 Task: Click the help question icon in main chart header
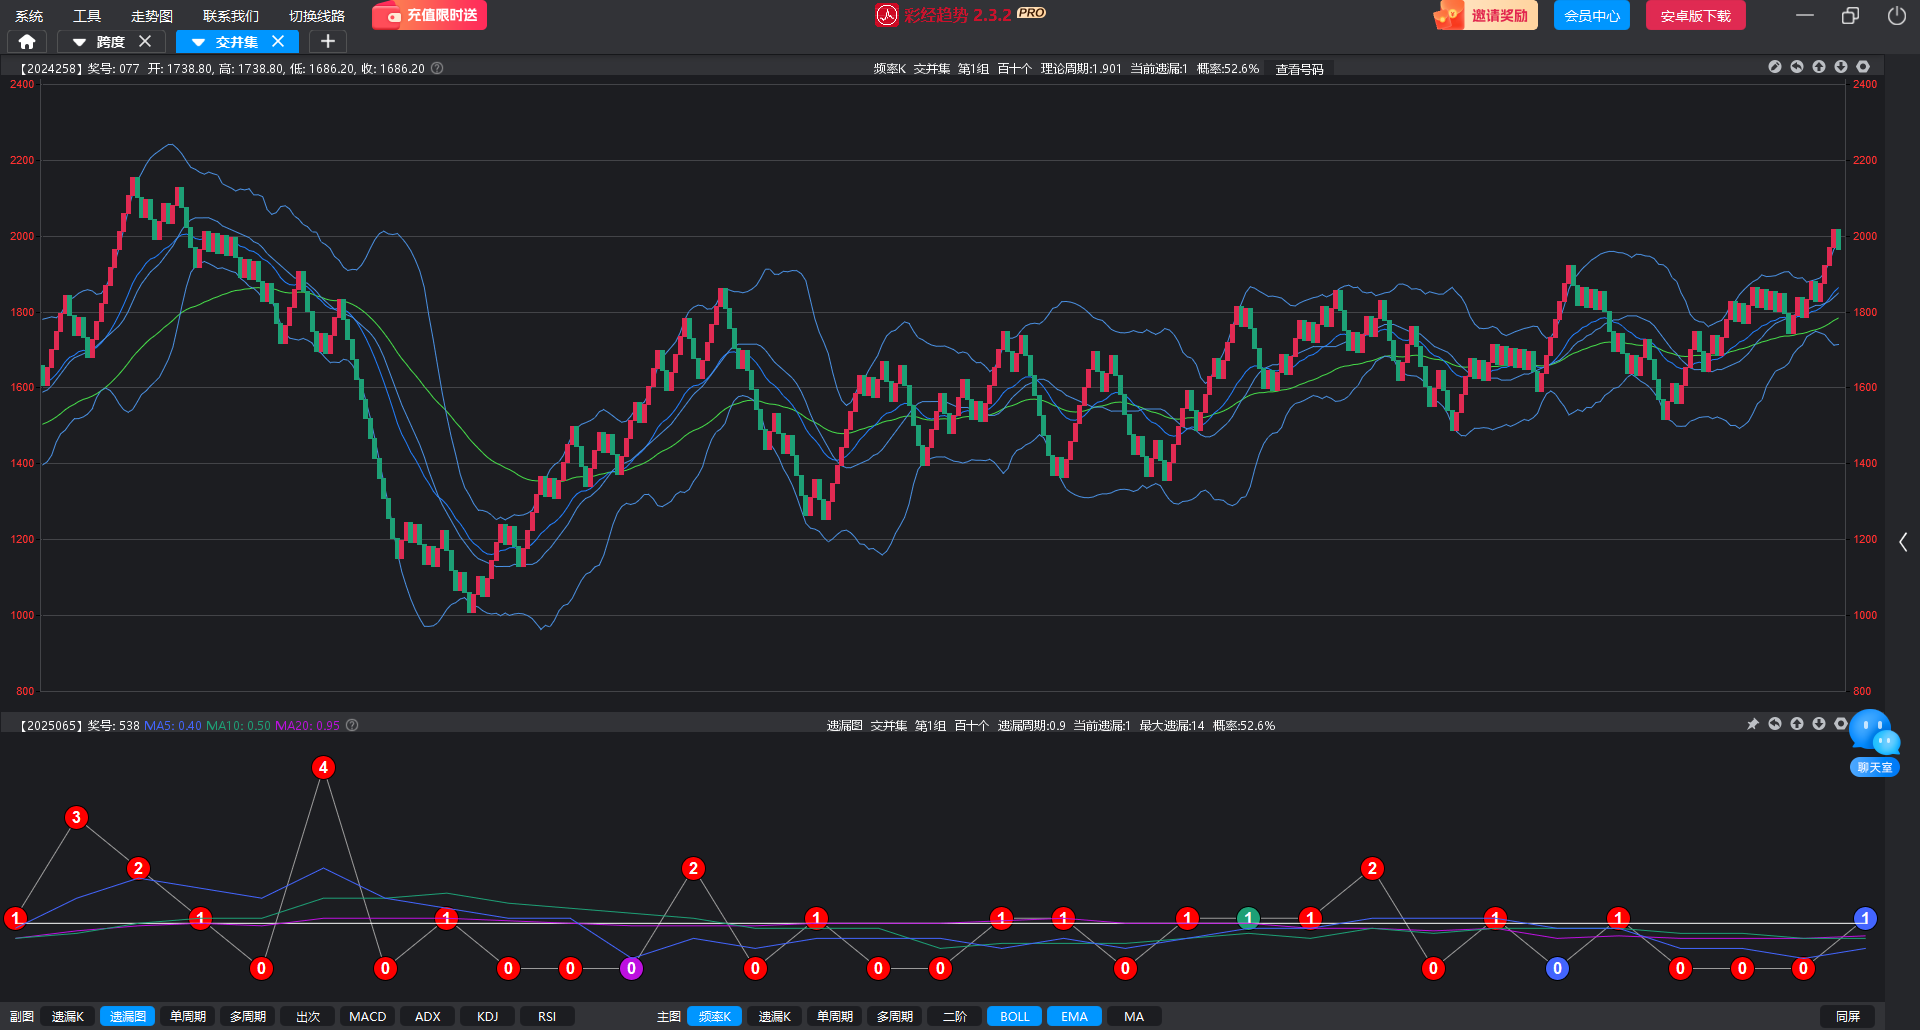click(x=437, y=68)
